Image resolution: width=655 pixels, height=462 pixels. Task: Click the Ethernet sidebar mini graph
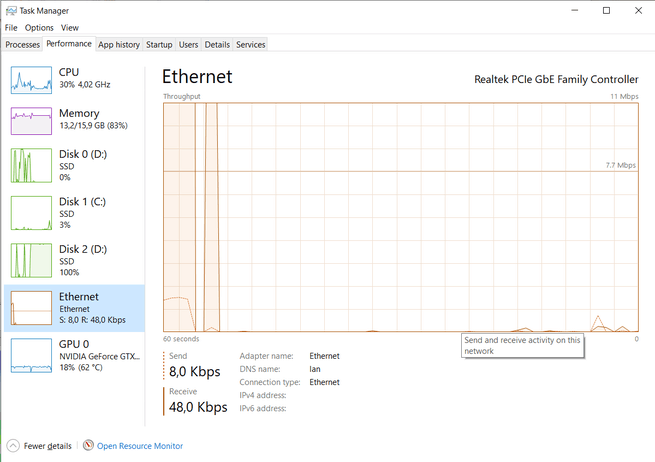[x=31, y=308]
